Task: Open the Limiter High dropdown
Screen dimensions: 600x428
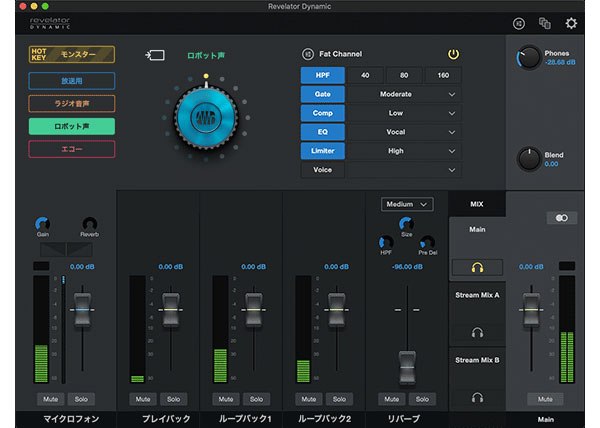Action: [404, 151]
